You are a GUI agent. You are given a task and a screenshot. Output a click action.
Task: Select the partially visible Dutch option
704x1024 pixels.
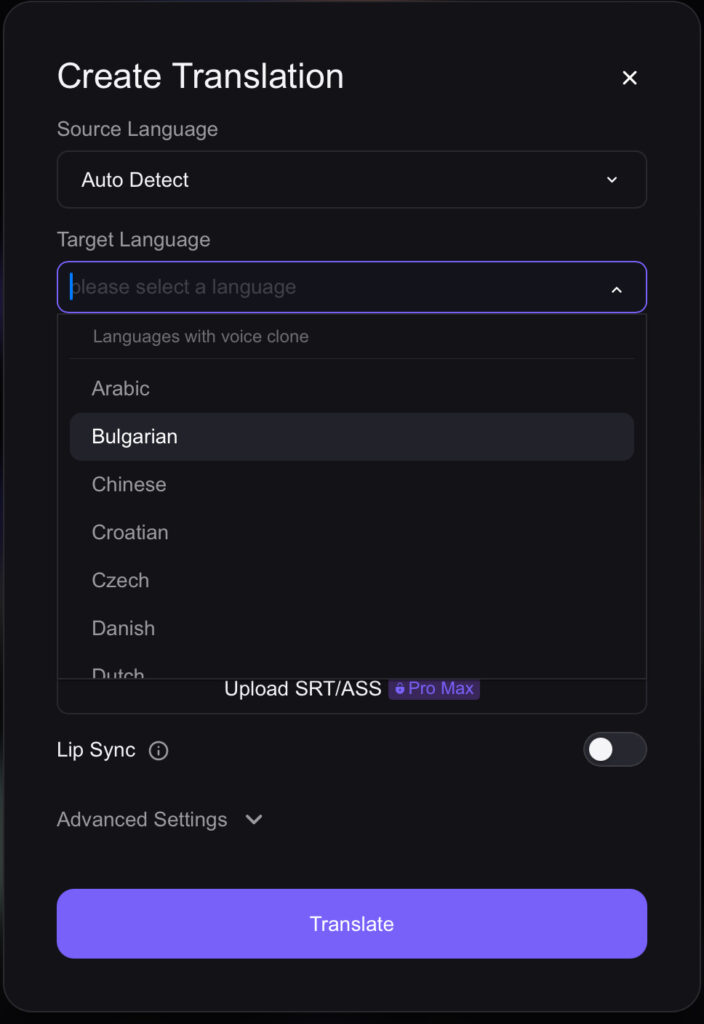(118, 672)
